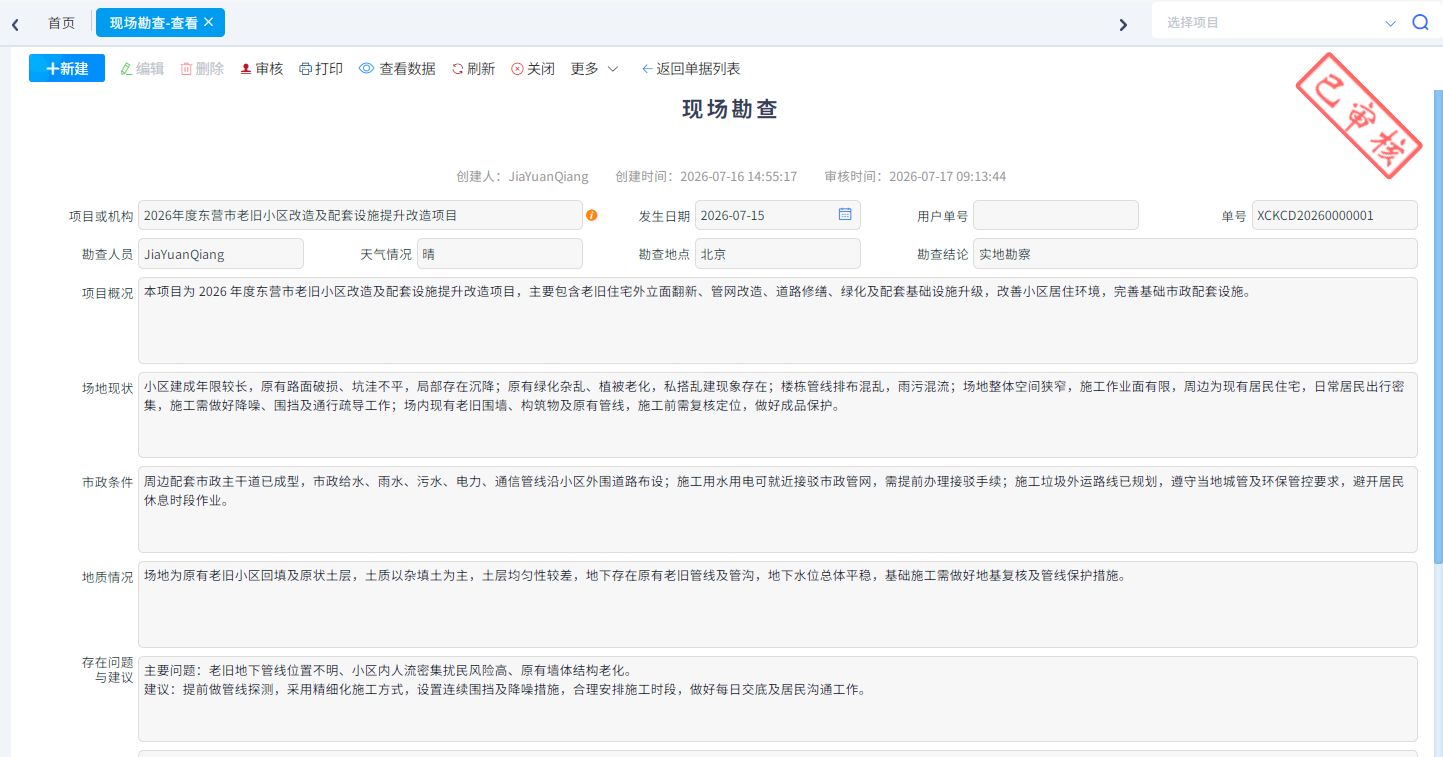
Task: Click the 勘查人员 field JiaYuanQiang
Action: (x=221, y=254)
